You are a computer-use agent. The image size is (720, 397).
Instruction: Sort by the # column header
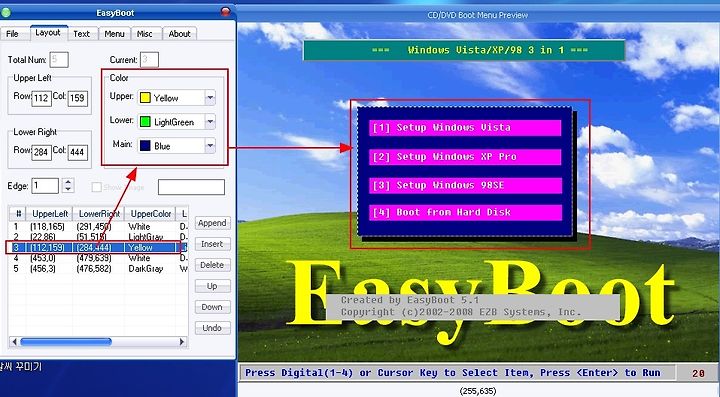pyautogui.click(x=18, y=214)
